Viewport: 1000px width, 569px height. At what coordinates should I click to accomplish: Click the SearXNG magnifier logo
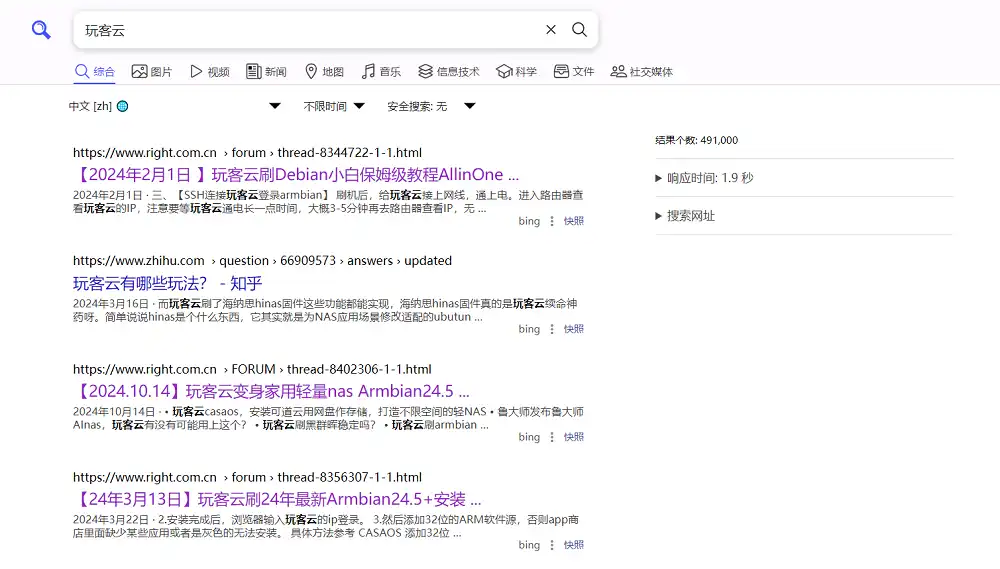click(x=41, y=29)
